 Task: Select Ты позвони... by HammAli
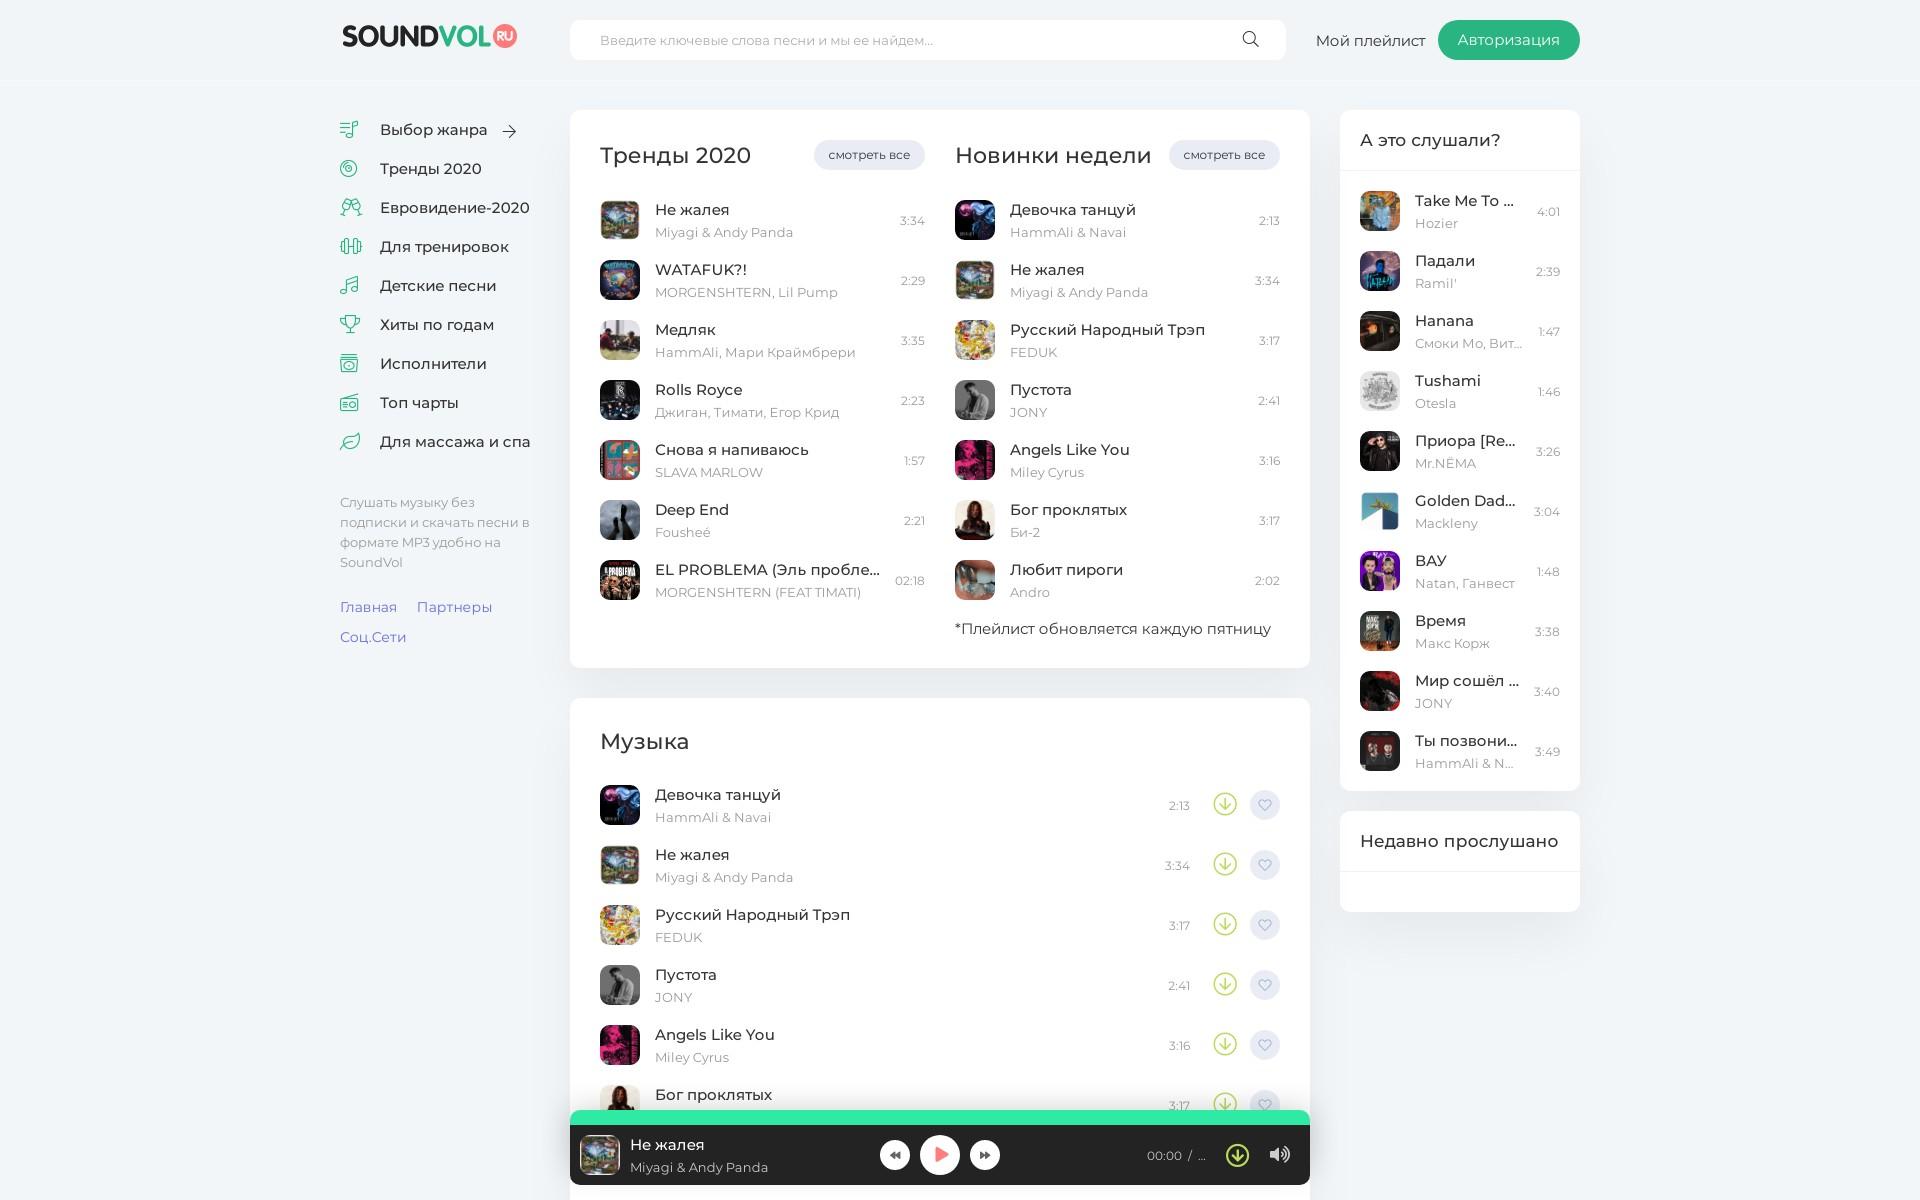pos(1460,751)
